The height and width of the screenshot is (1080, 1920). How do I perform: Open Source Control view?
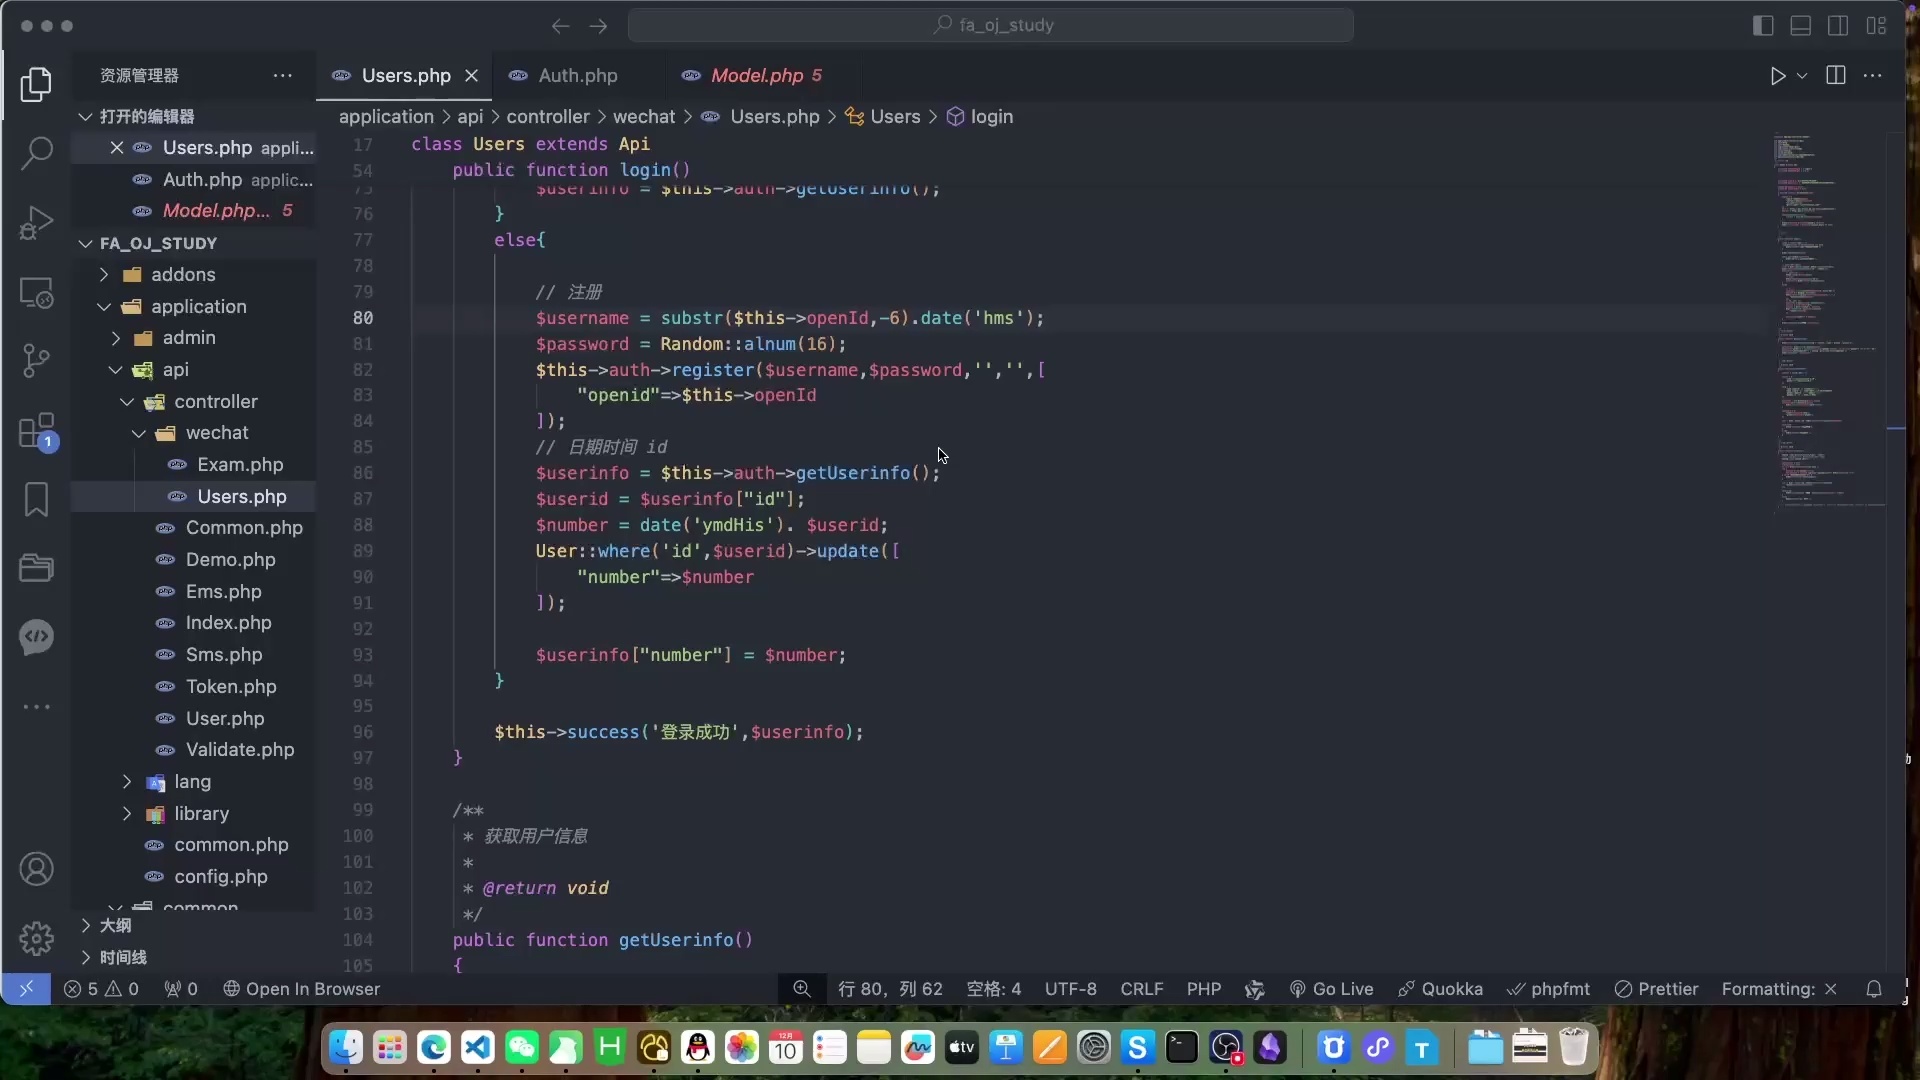pos(37,360)
